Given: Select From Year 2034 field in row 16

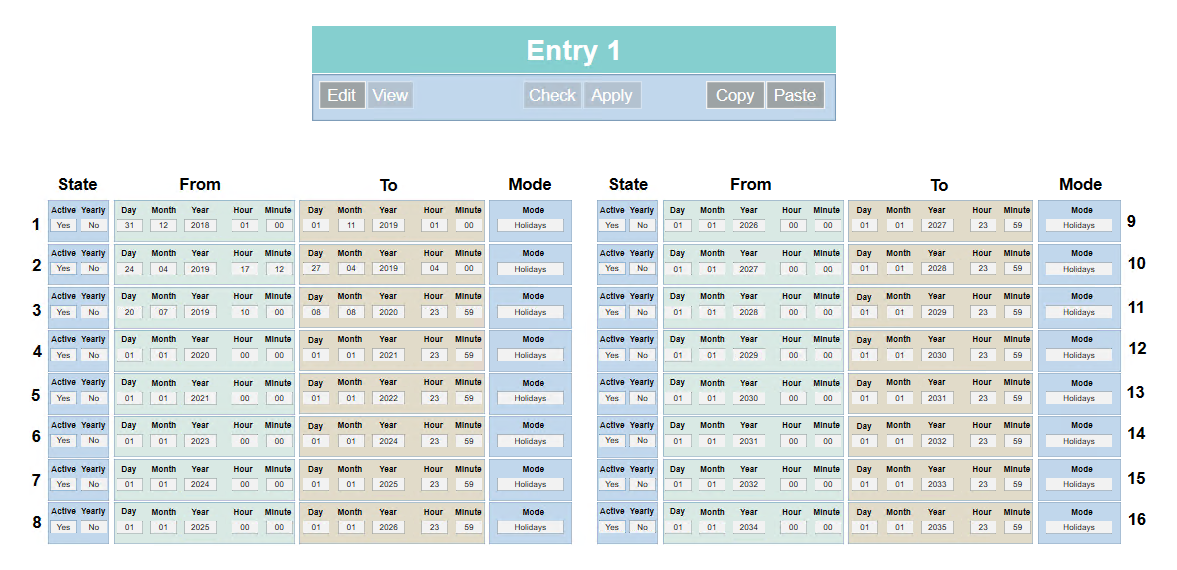Looking at the screenshot, I should [x=748, y=528].
